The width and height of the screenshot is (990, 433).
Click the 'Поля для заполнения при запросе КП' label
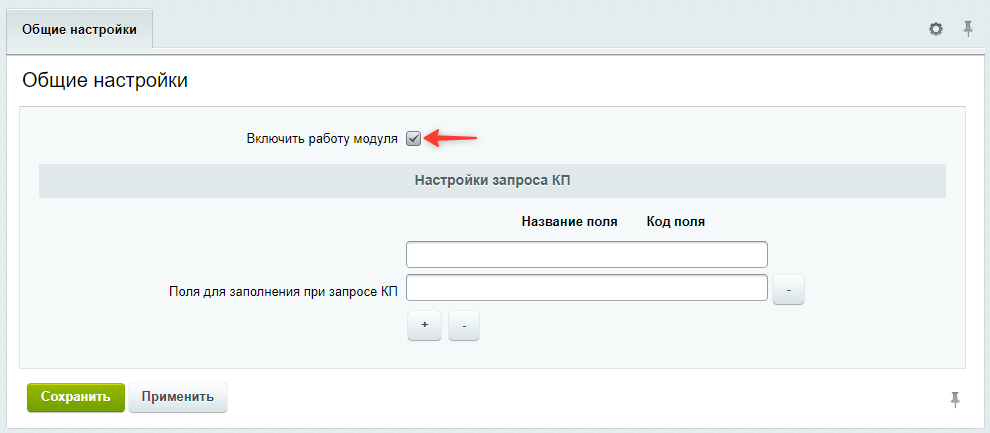(x=283, y=292)
